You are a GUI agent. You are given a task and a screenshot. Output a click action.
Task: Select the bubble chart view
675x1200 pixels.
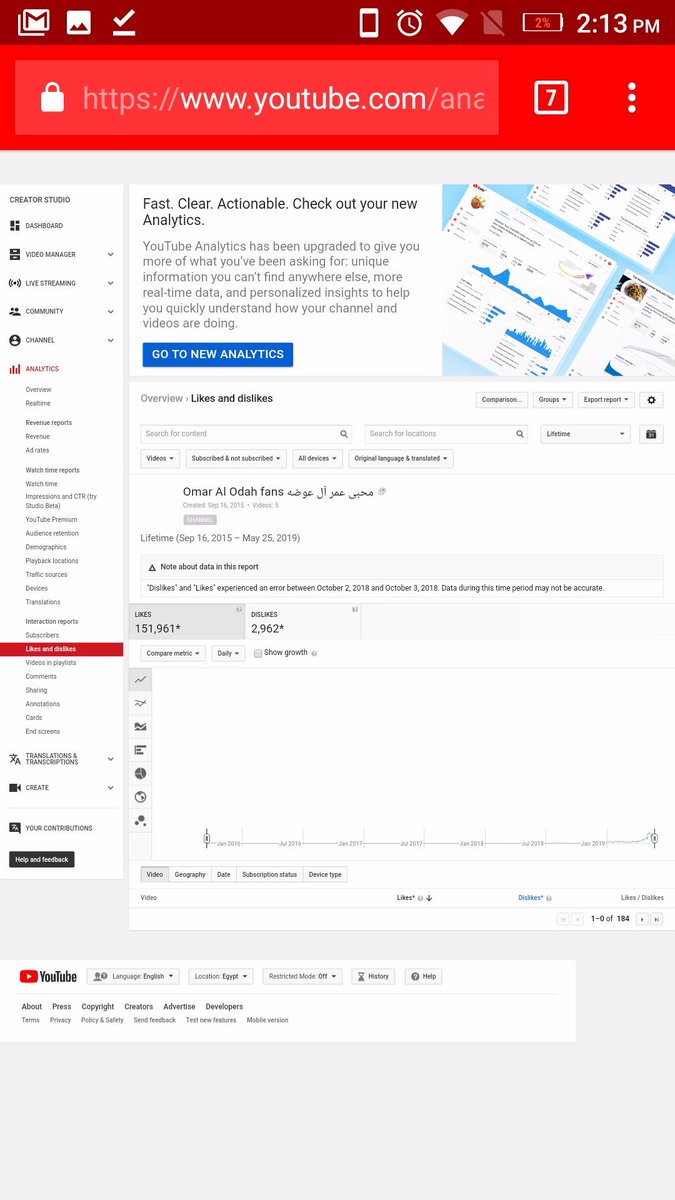point(140,820)
